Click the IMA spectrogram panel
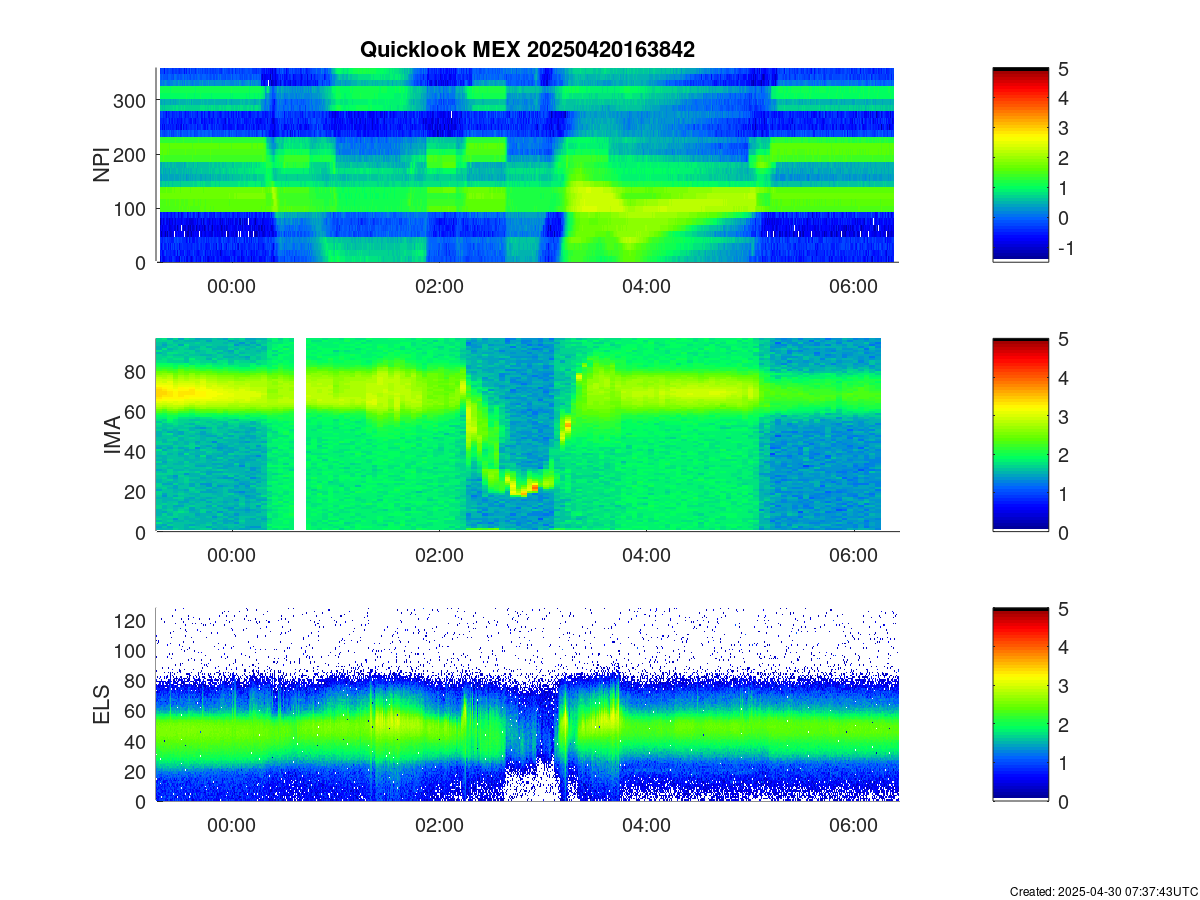Image resolution: width=1200 pixels, height=900 pixels. [527, 435]
